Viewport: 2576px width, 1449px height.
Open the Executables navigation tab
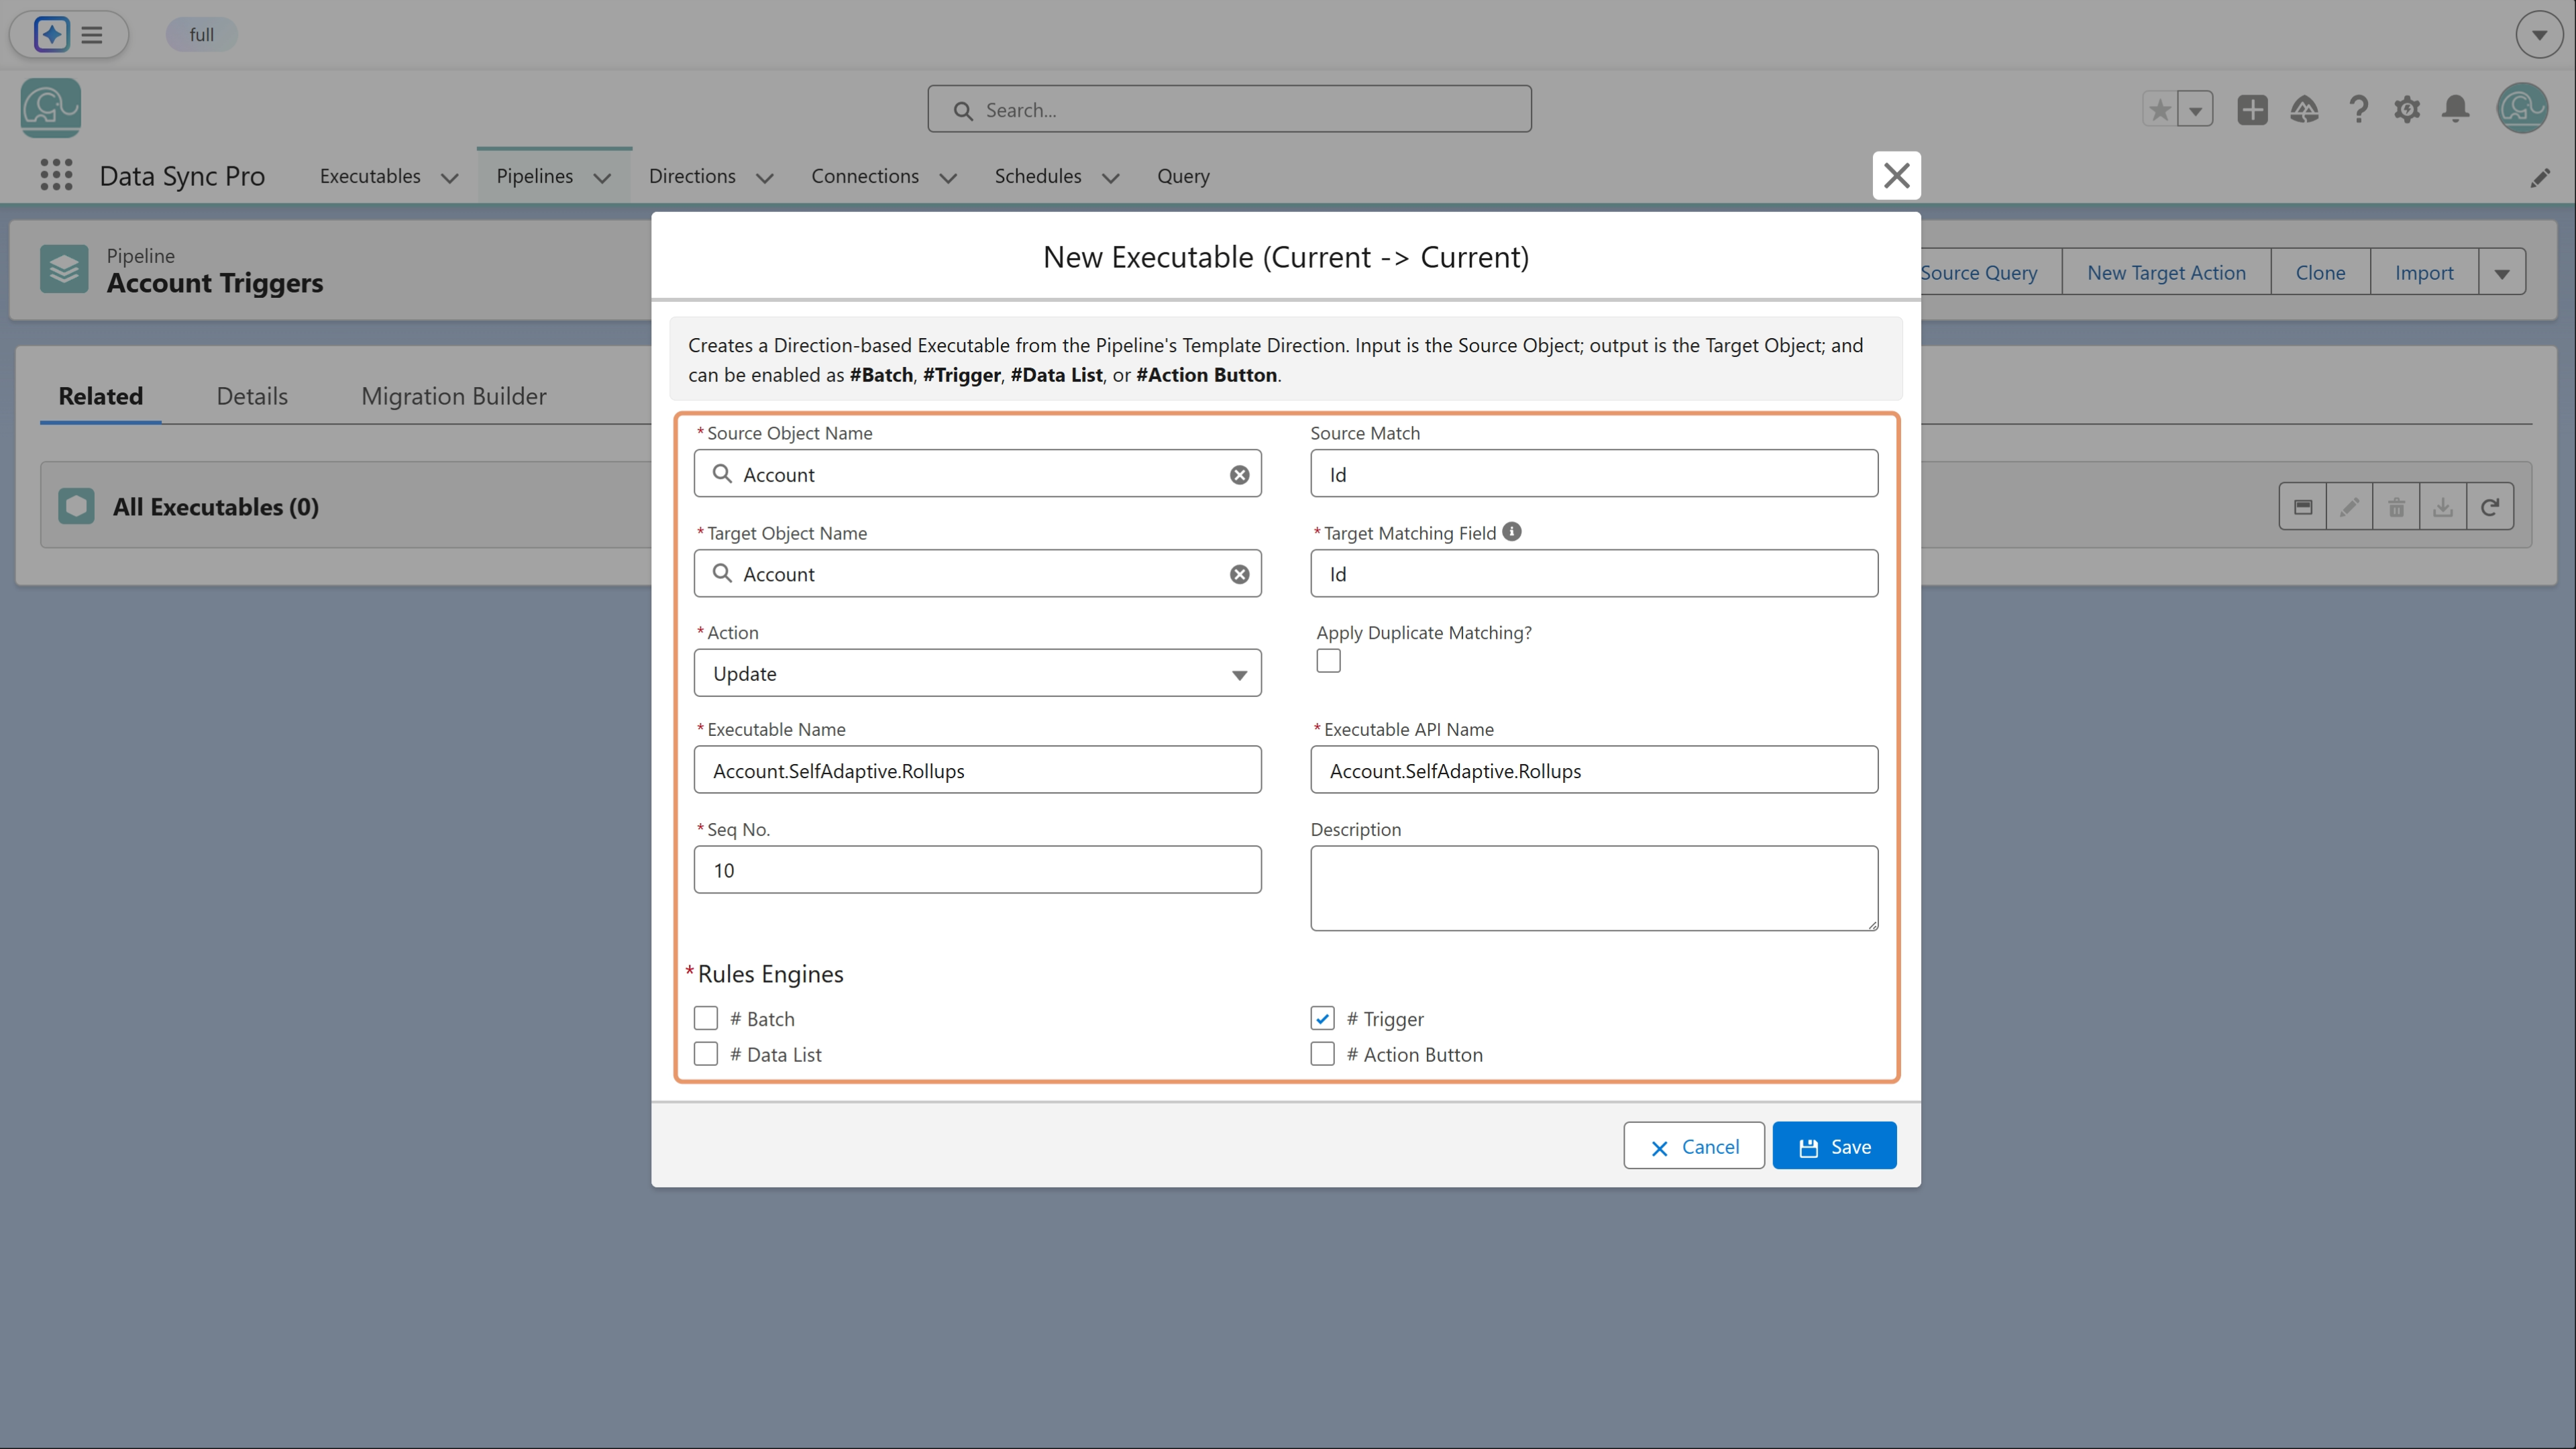click(370, 176)
